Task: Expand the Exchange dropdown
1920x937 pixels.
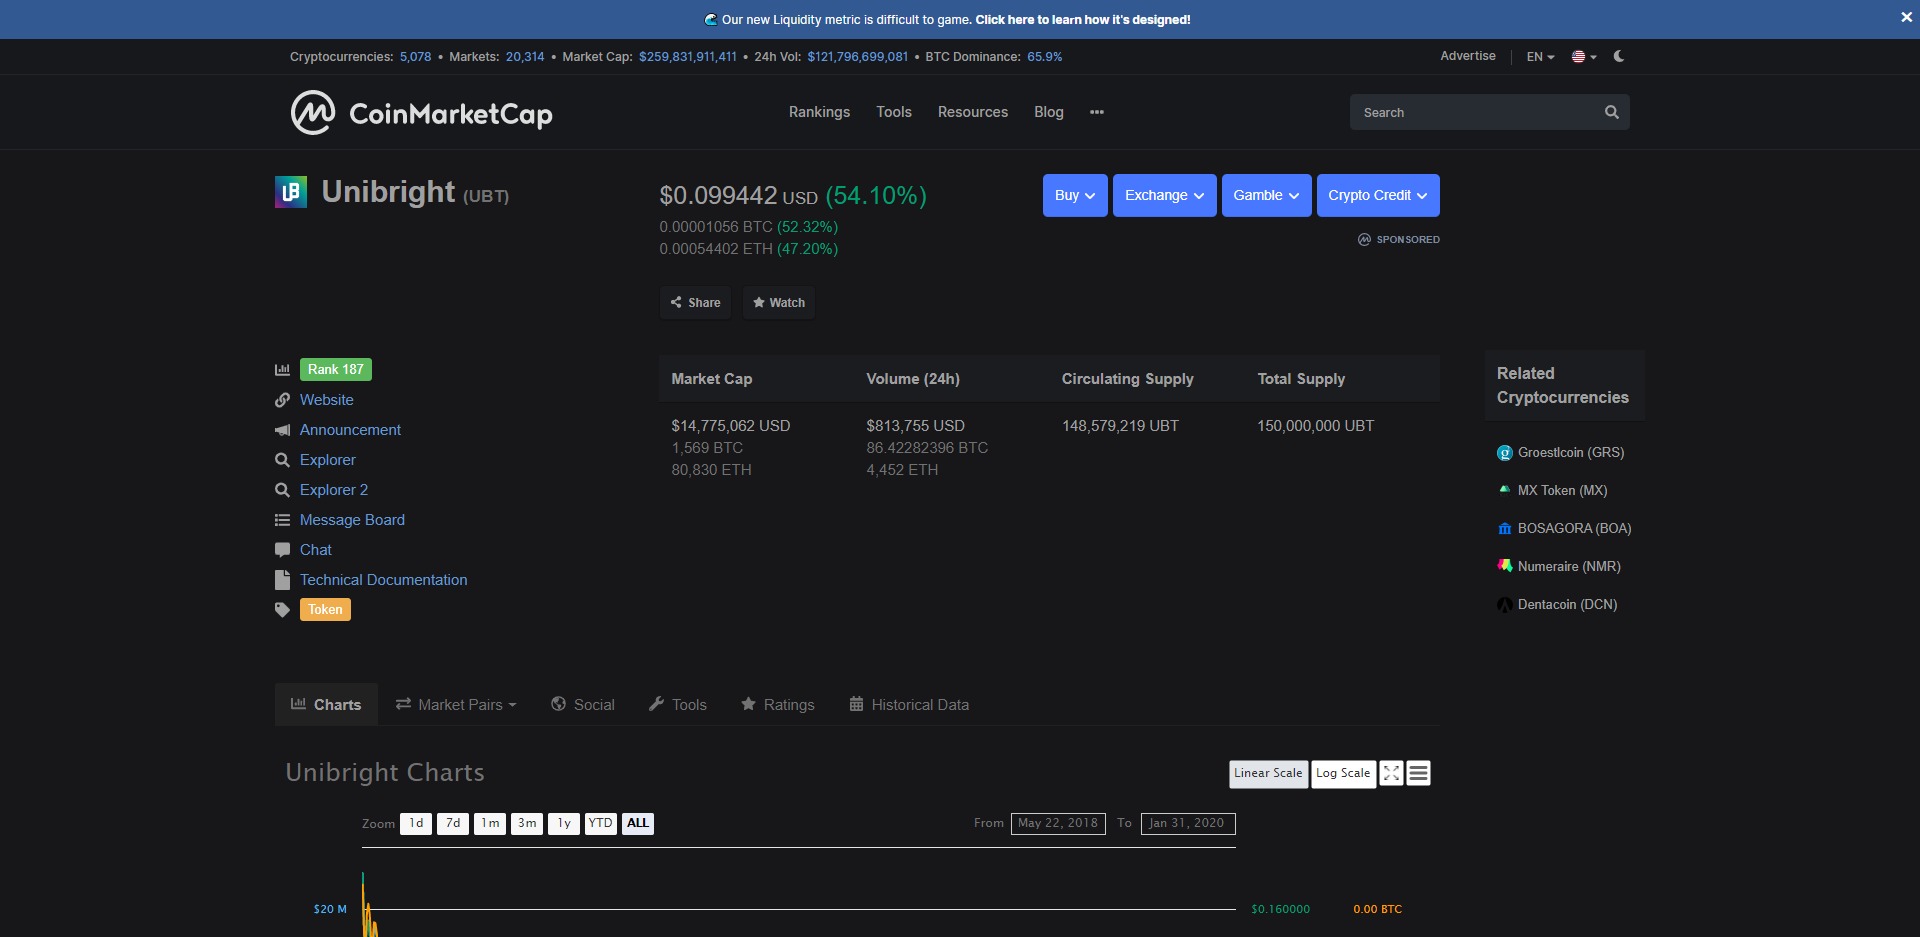Action: coord(1165,196)
